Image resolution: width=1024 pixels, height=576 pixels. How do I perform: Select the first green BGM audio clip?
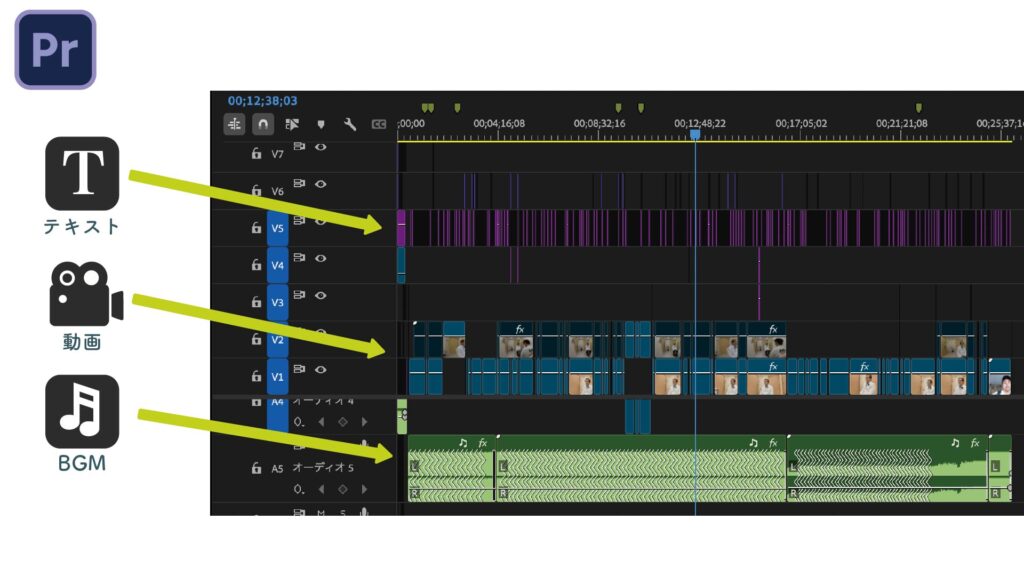tap(450, 469)
